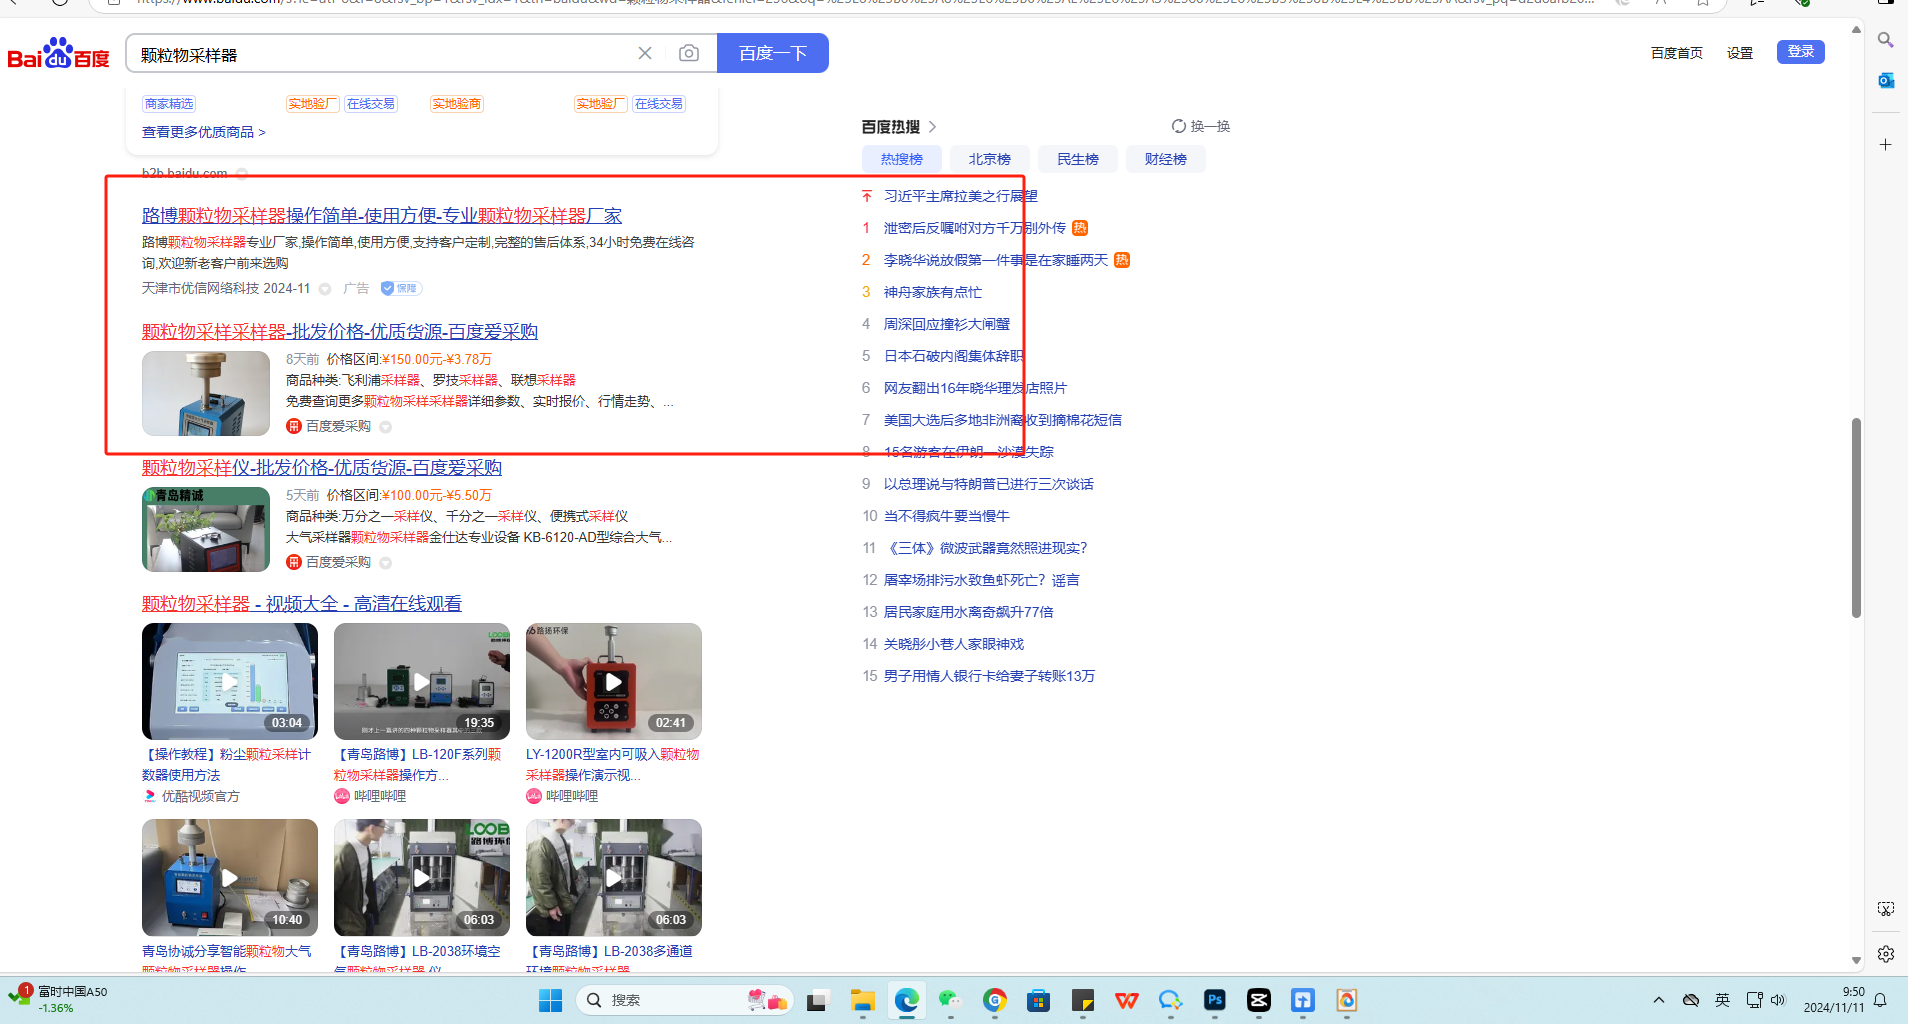1908x1024 pixels.
Task: Open the 设置 settings link
Action: point(1740,53)
